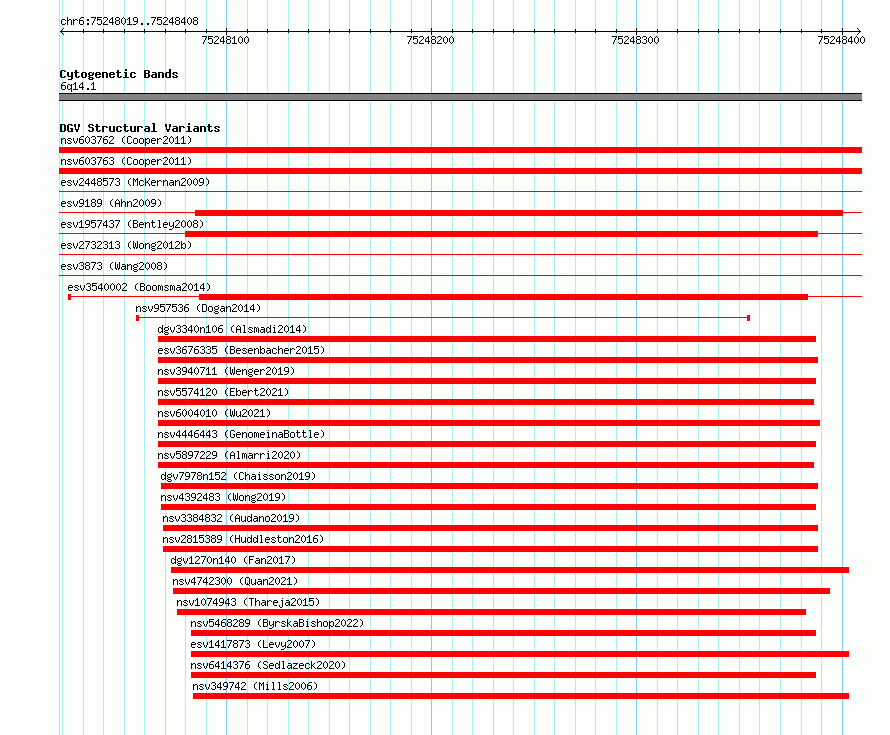This screenshot has width=890, height=735.
Task: Click the red bar under esv1957437 (Bentley2008)
Action: coord(501,234)
